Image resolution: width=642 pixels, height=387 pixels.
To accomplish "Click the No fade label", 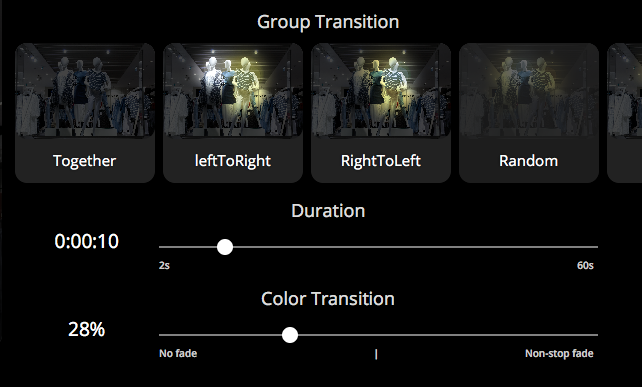I will 178,353.
